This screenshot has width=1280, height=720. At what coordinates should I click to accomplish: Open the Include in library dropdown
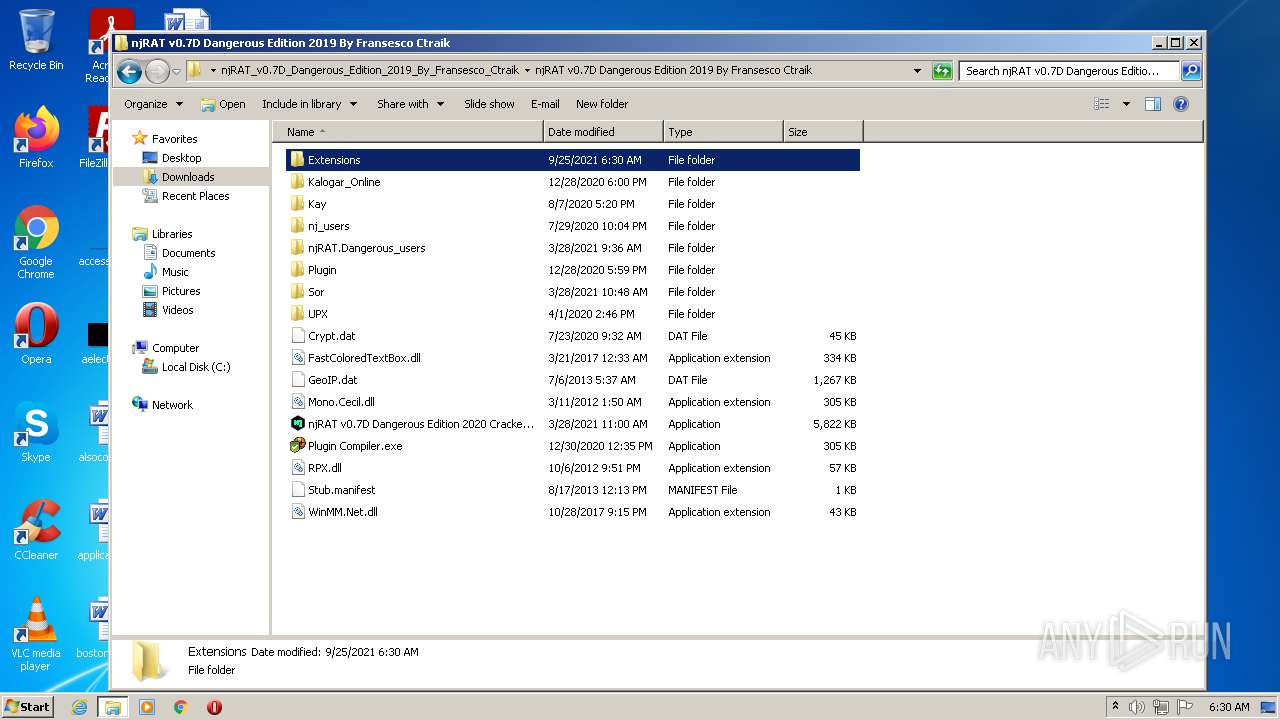[x=309, y=104]
